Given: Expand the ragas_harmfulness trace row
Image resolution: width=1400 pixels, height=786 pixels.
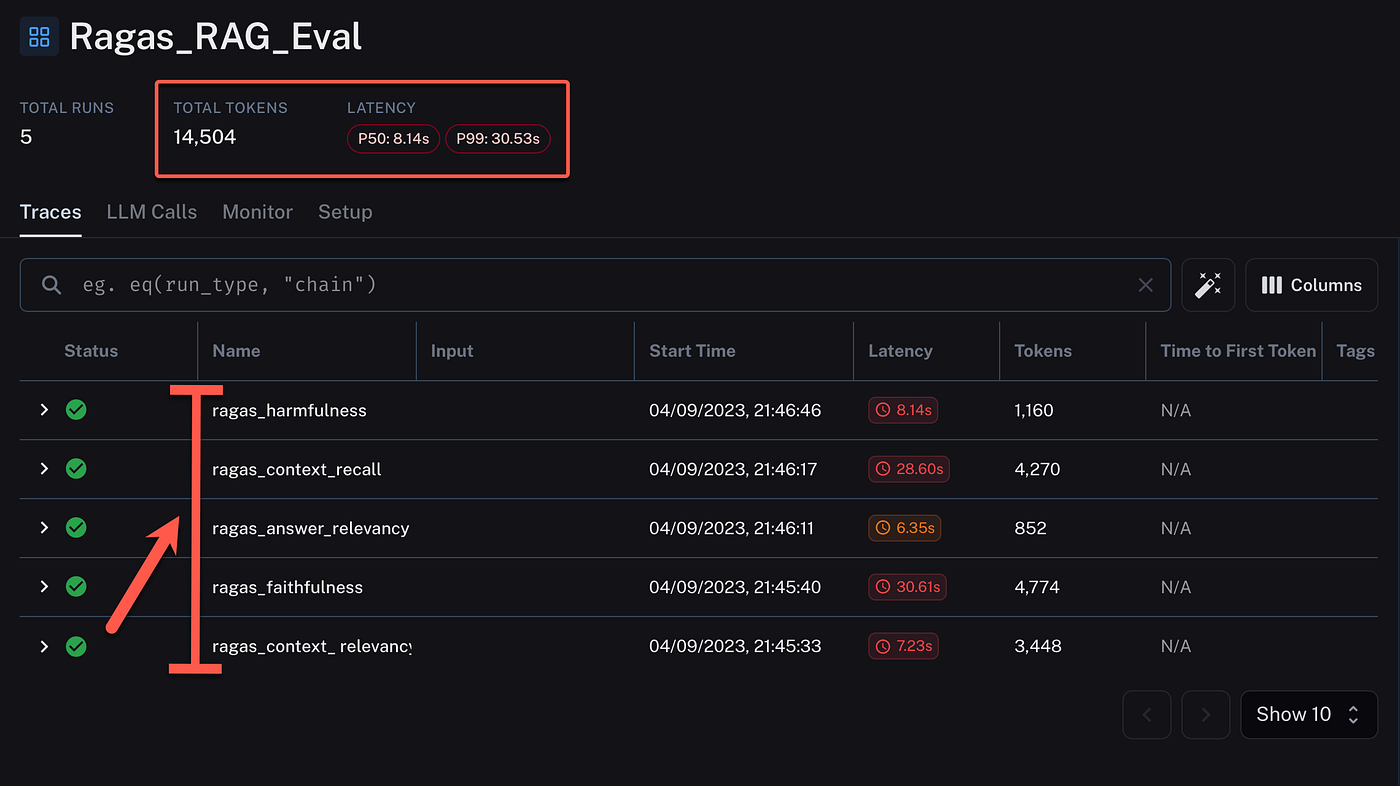Looking at the screenshot, I should coord(44,410).
